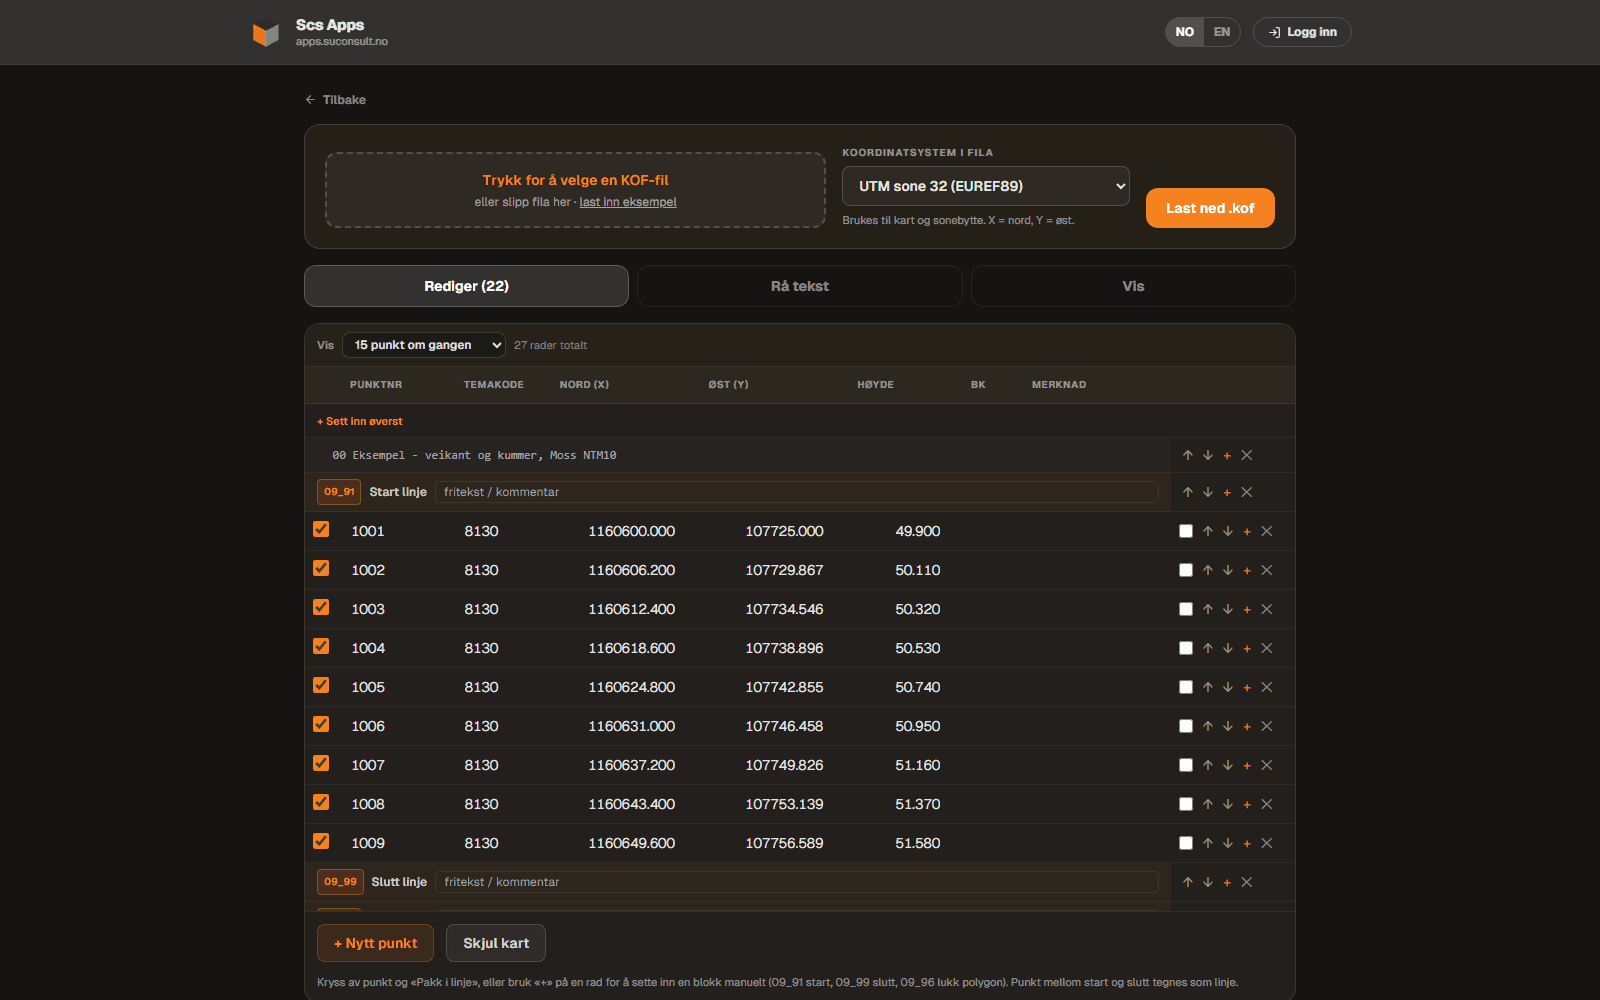This screenshot has height=1000, width=1600.
Task: Switch to the Vis tab
Action: tap(1133, 286)
